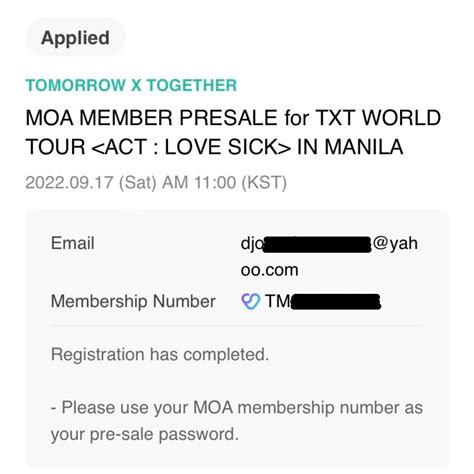Click the gray registration details card

[237, 338]
